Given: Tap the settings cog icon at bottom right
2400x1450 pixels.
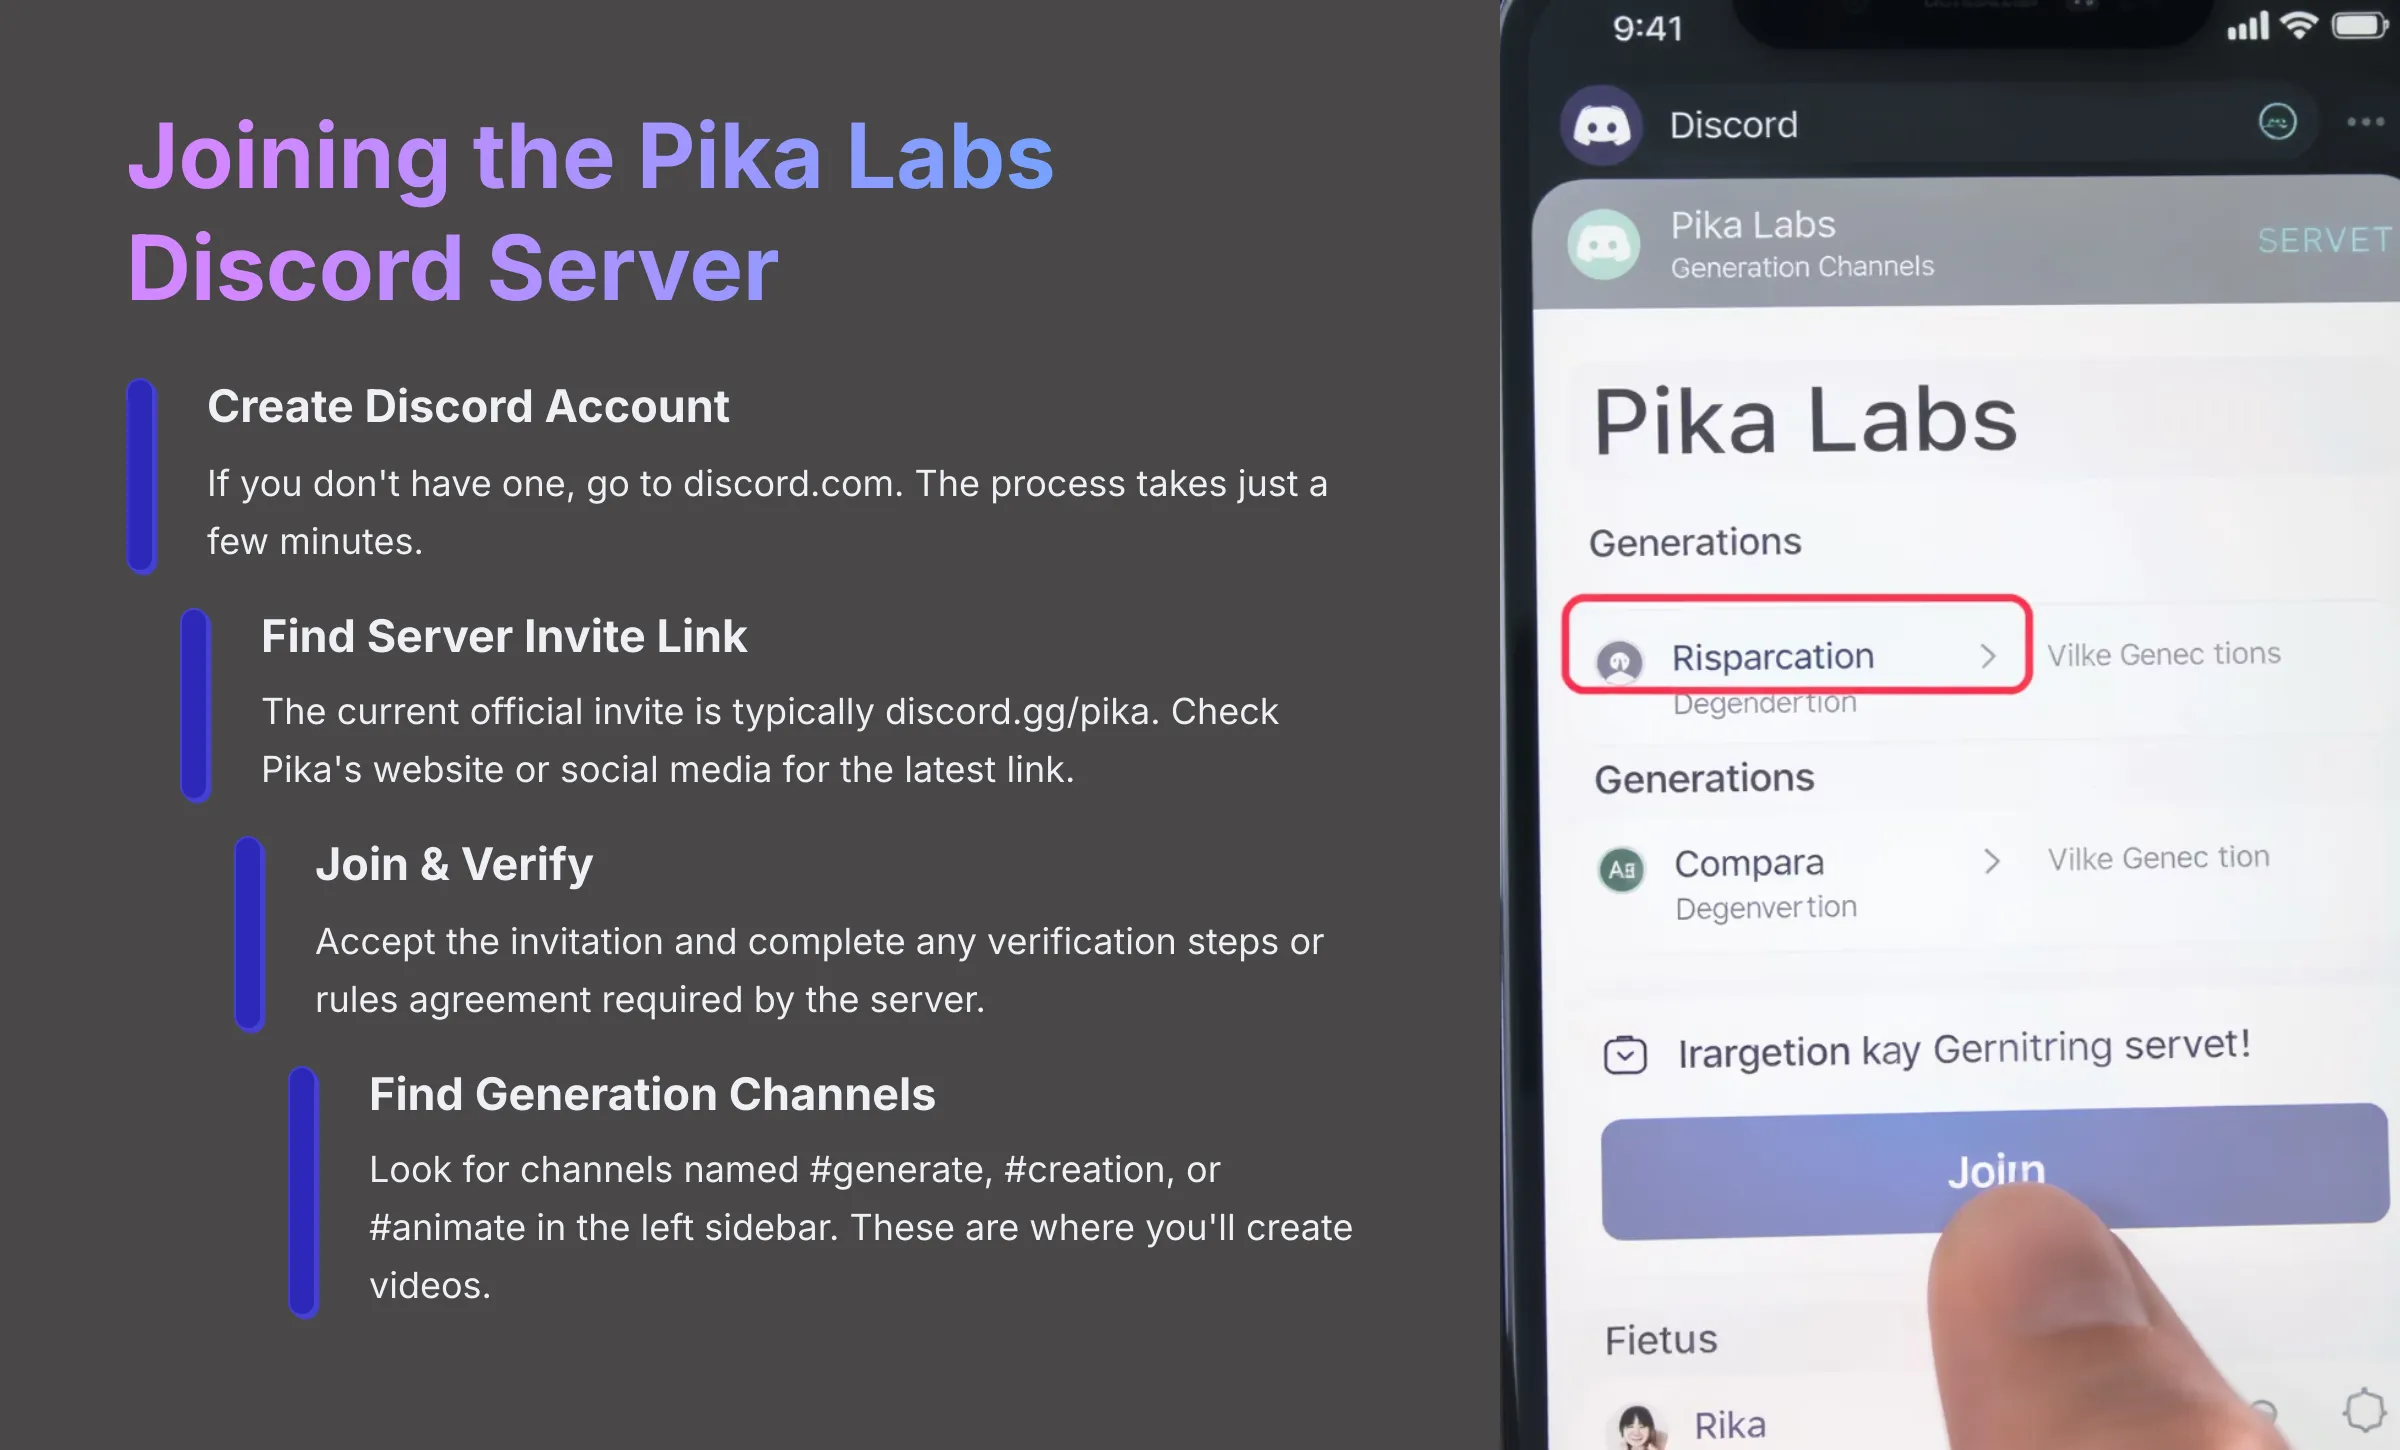Looking at the screenshot, I should pos(2365,1410).
